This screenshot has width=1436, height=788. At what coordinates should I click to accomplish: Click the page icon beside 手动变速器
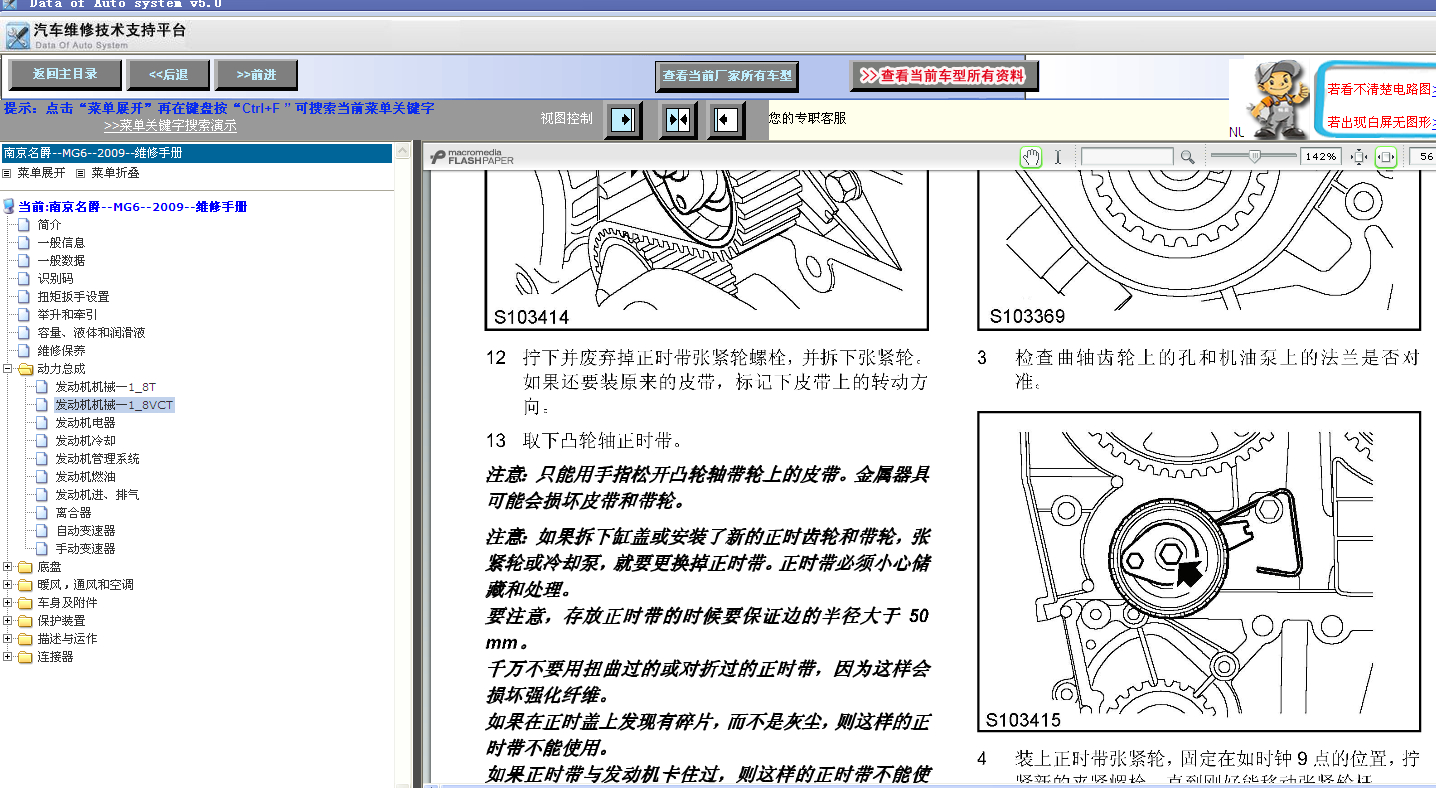click(44, 549)
